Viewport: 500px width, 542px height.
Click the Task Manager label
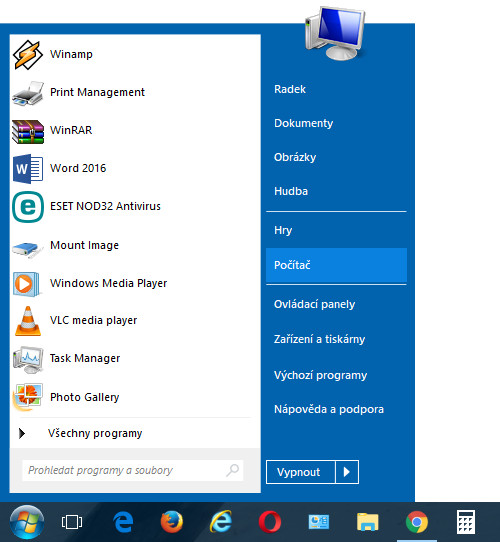(85, 358)
